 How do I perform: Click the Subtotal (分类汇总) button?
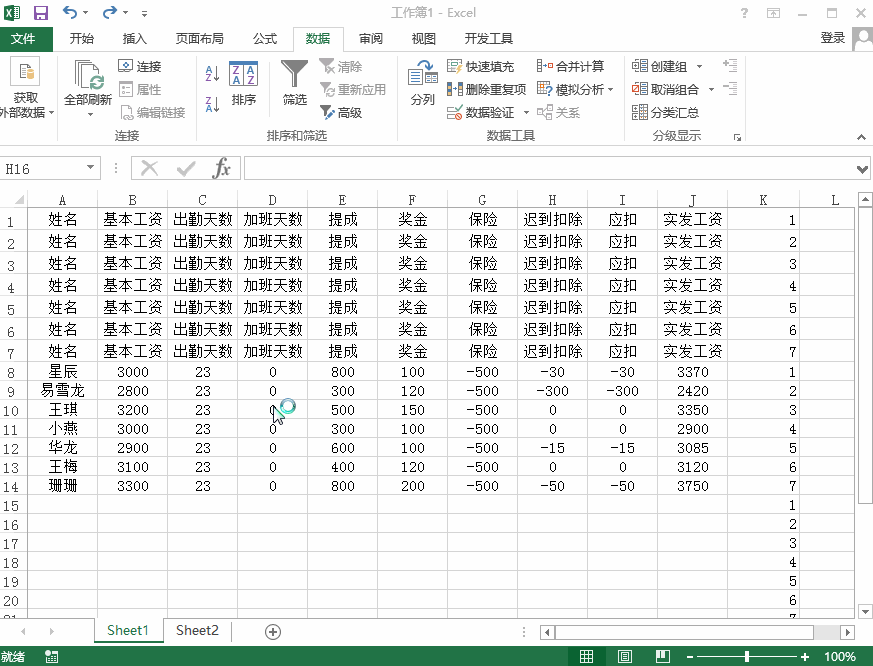click(665, 112)
